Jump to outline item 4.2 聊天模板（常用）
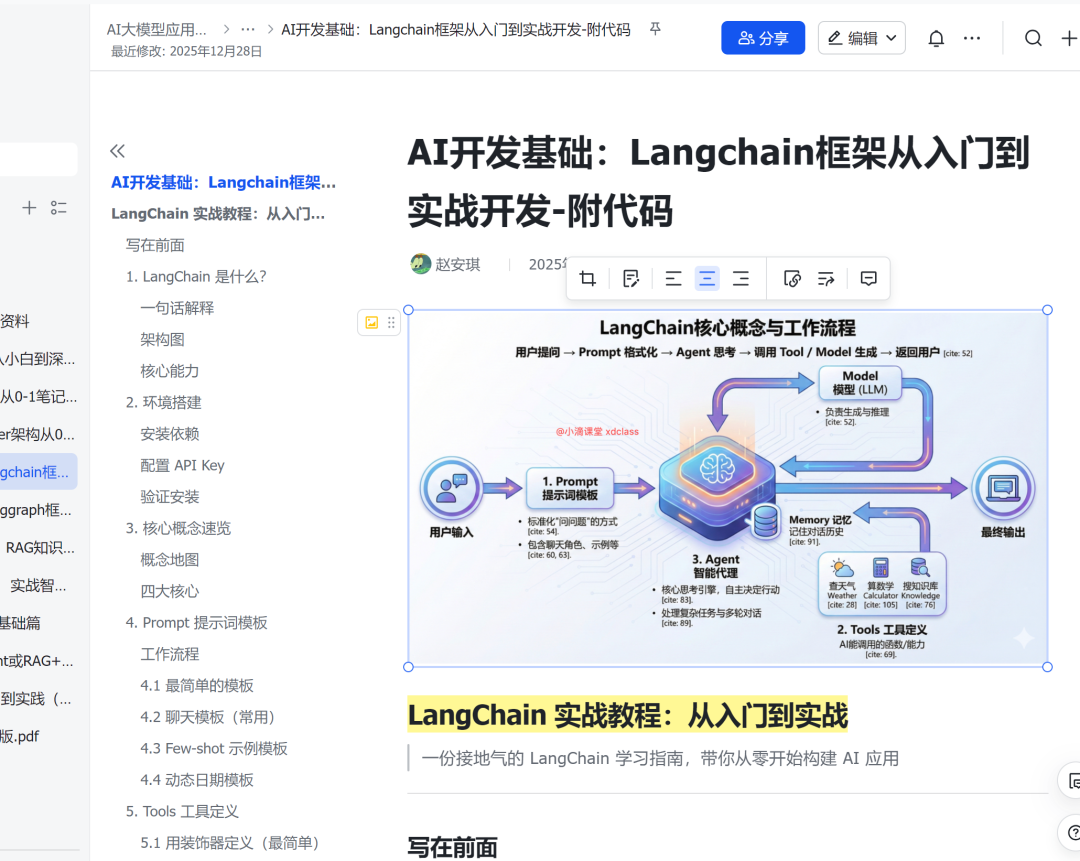The width and height of the screenshot is (1080, 861). click(207, 717)
